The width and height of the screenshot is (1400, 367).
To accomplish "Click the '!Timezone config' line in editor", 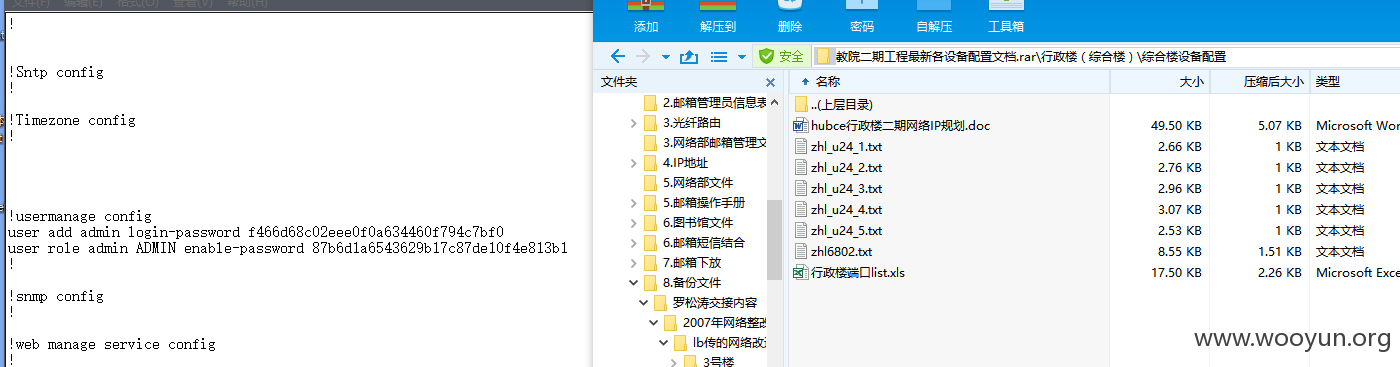I will (x=72, y=120).
